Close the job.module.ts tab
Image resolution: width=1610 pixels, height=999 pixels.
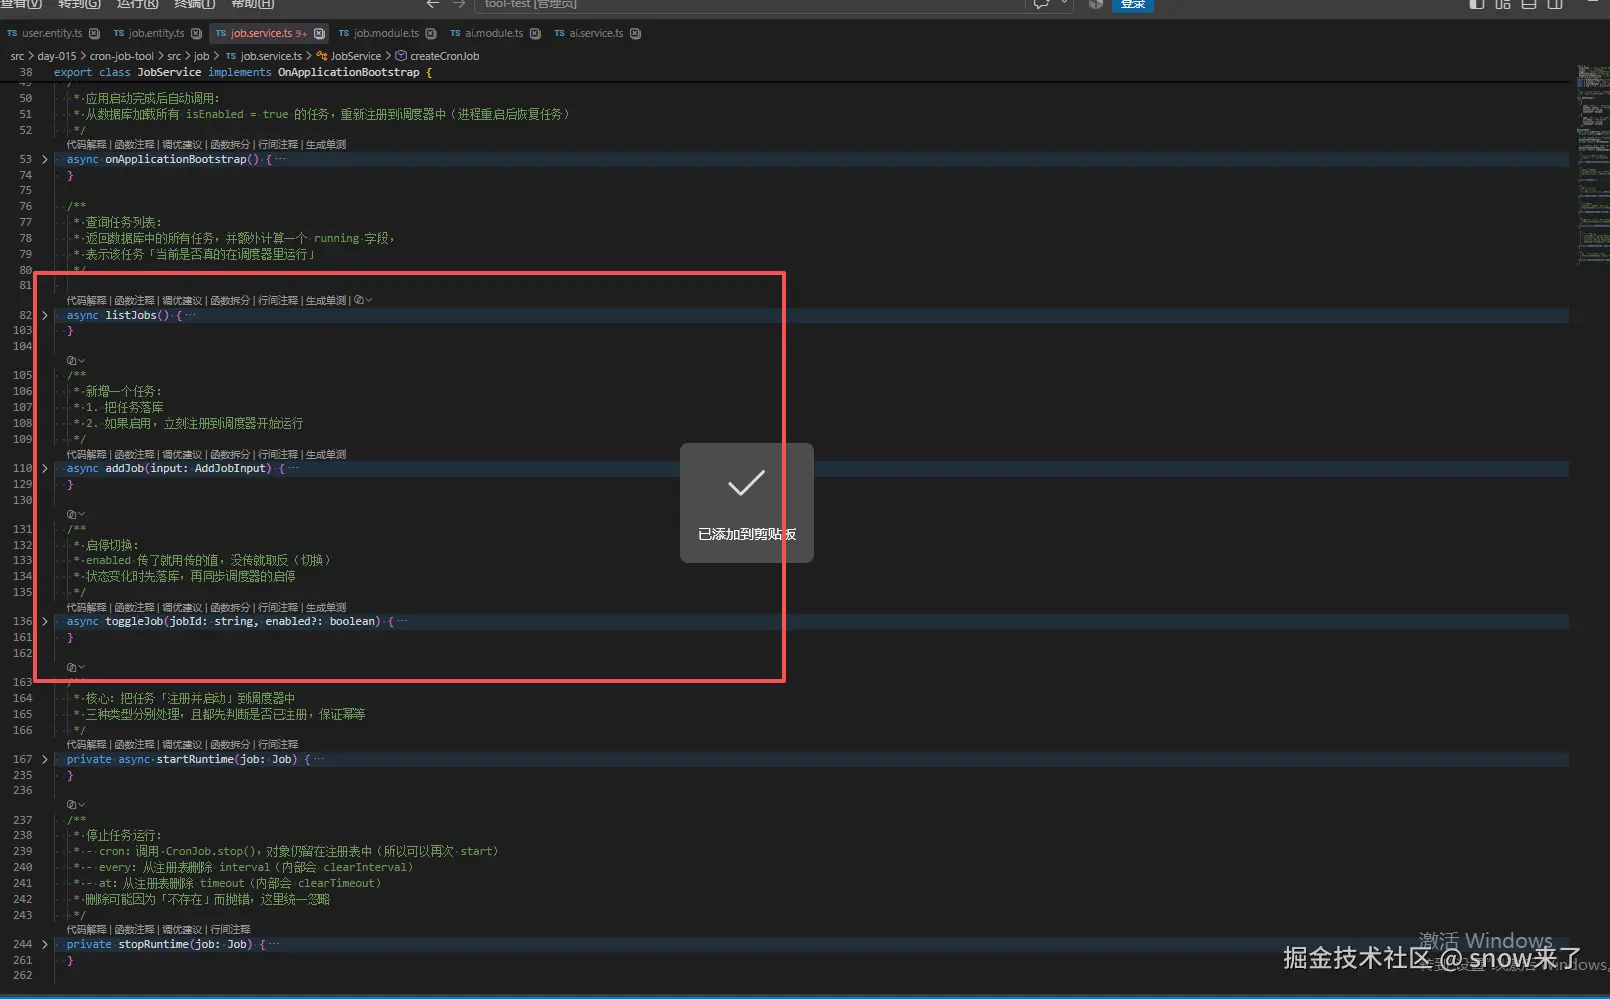tap(431, 33)
